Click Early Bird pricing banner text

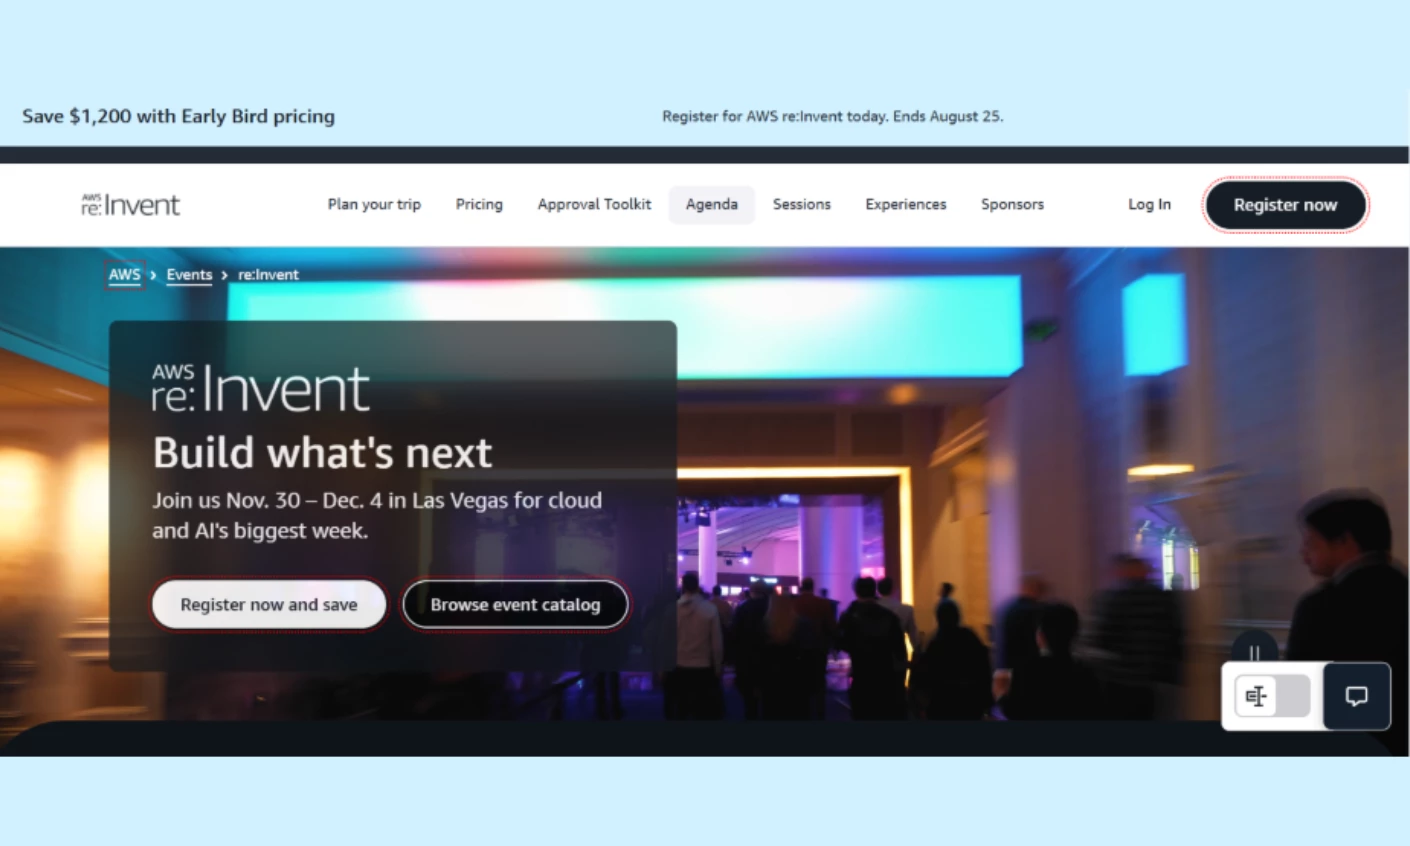point(179,116)
